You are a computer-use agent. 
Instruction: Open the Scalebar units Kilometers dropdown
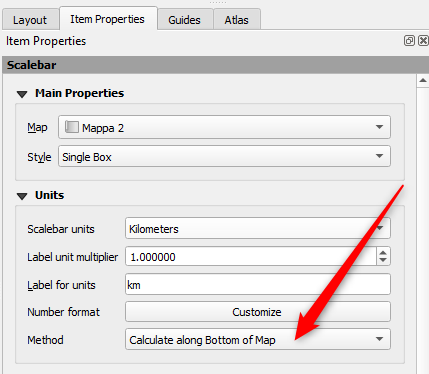click(258, 228)
